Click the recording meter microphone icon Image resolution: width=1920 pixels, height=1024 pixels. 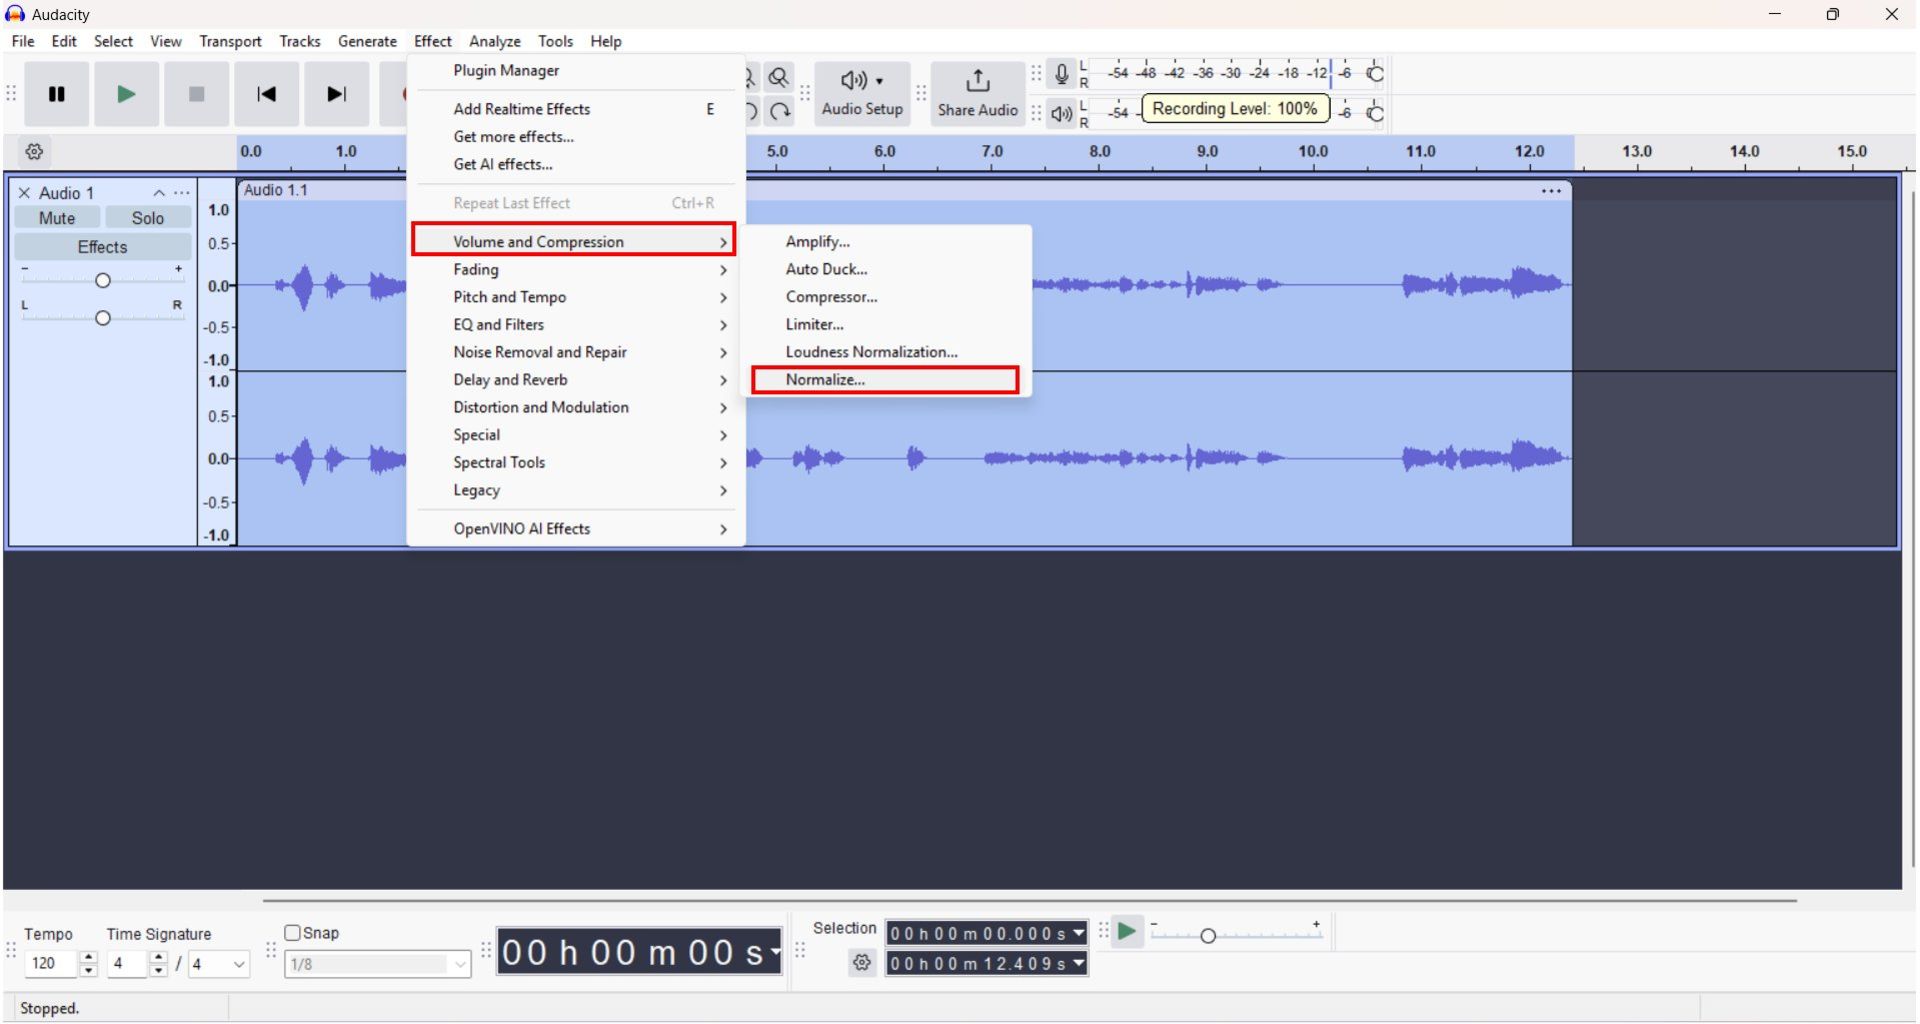(1060, 73)
